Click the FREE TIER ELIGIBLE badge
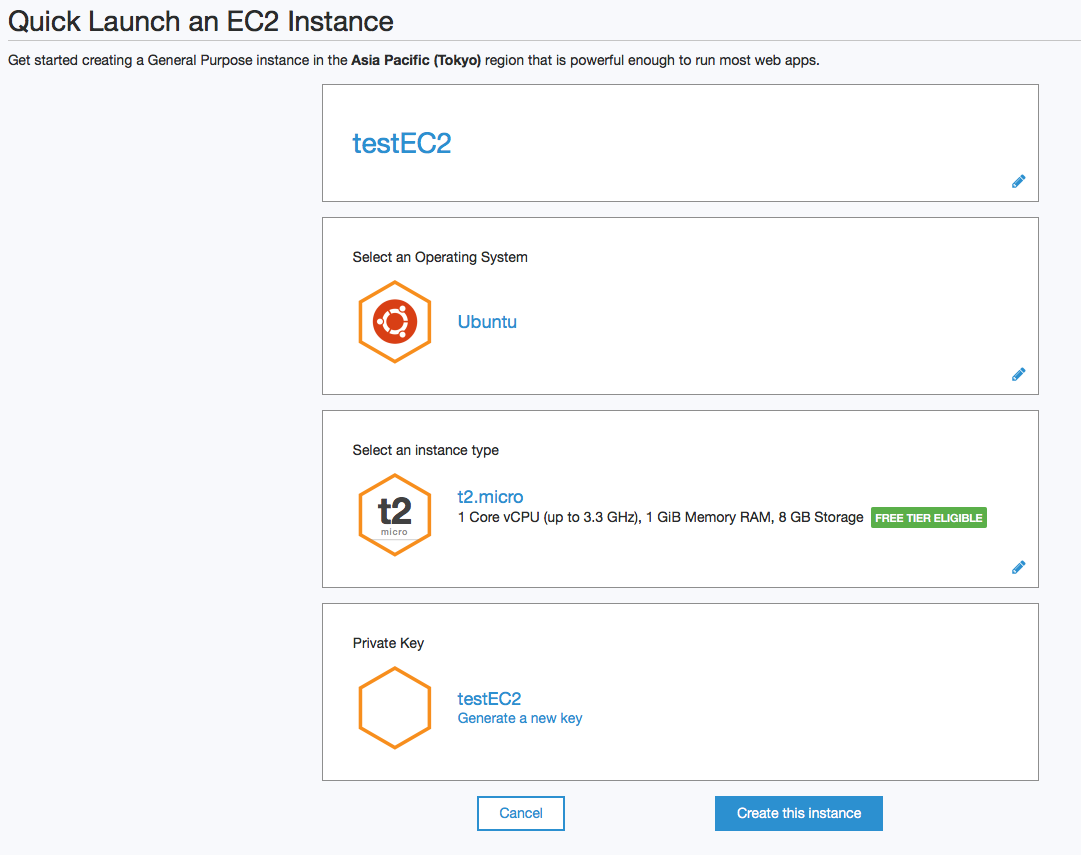 tap(929, 518)
